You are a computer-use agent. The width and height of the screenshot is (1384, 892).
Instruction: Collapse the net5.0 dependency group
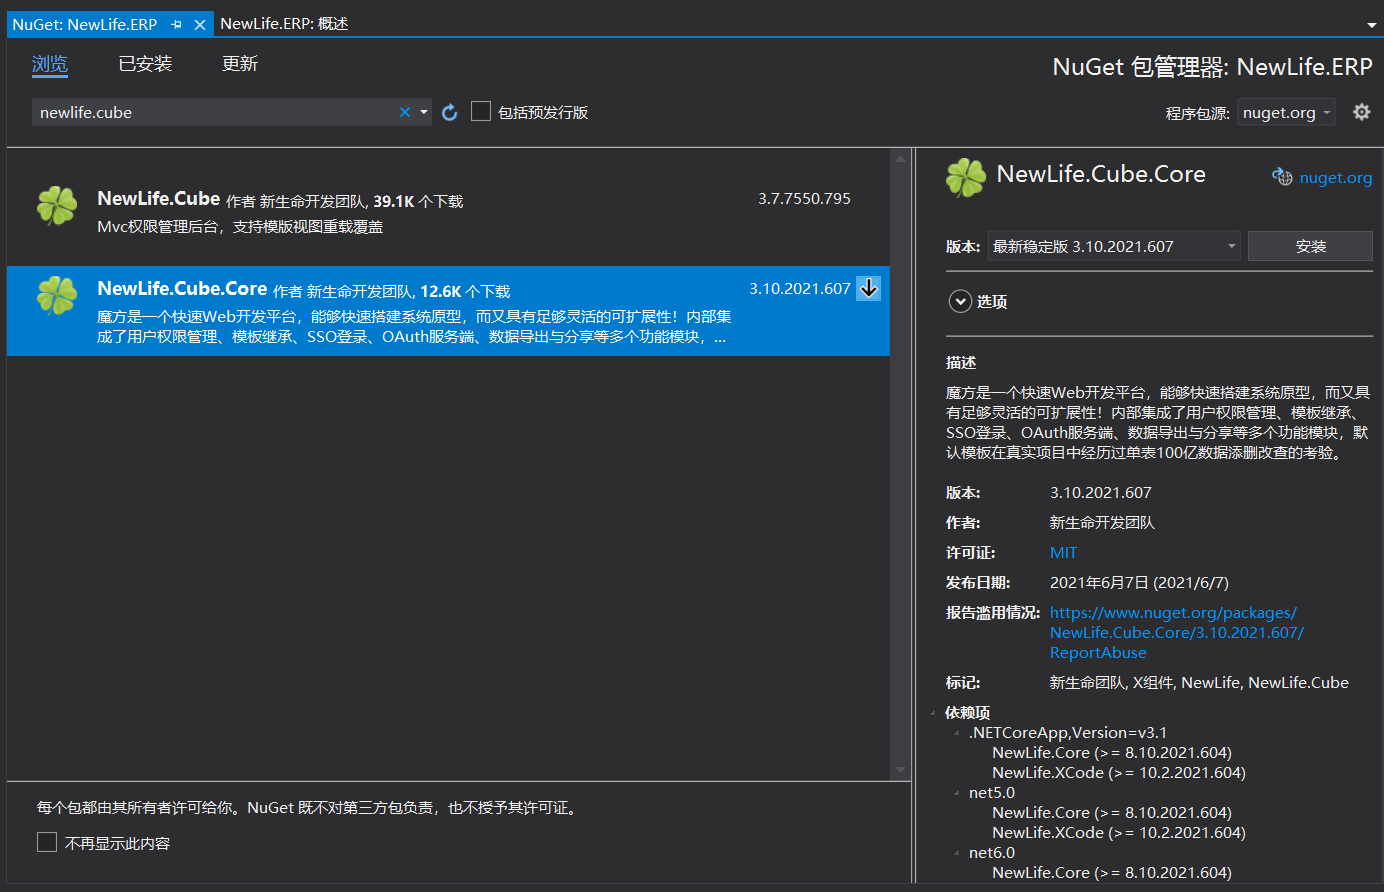click(x=957, y=793)
